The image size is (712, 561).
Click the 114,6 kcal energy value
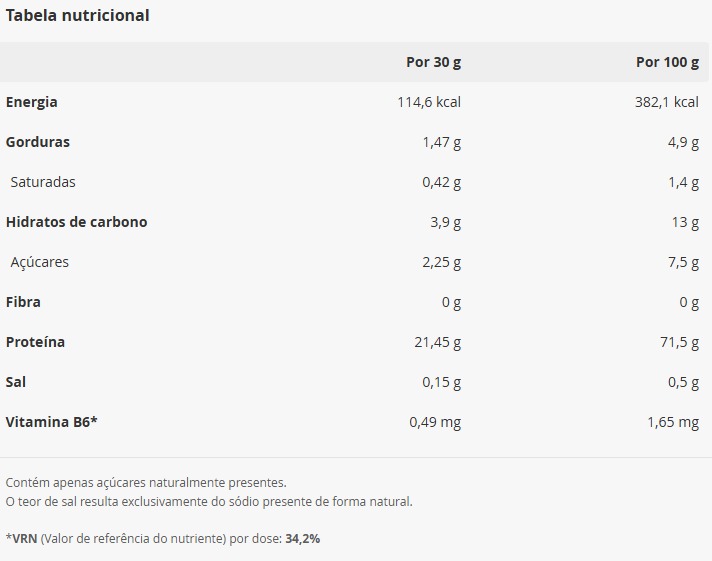point(429,102)
